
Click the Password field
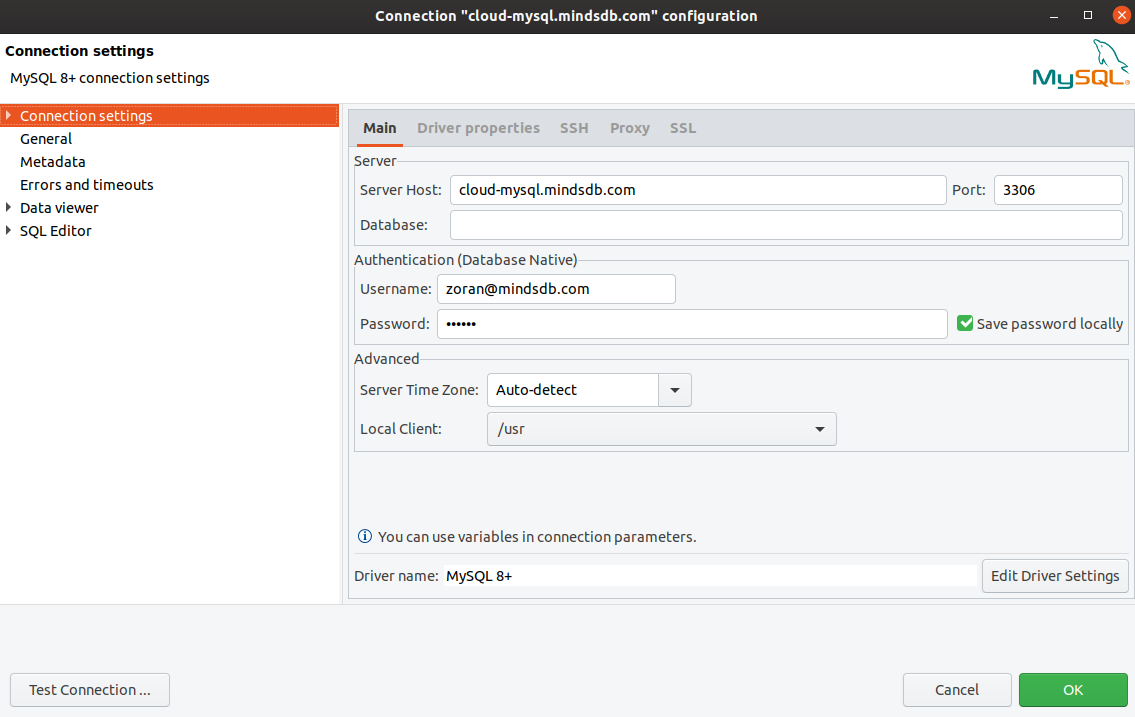[x=692, y=323]
